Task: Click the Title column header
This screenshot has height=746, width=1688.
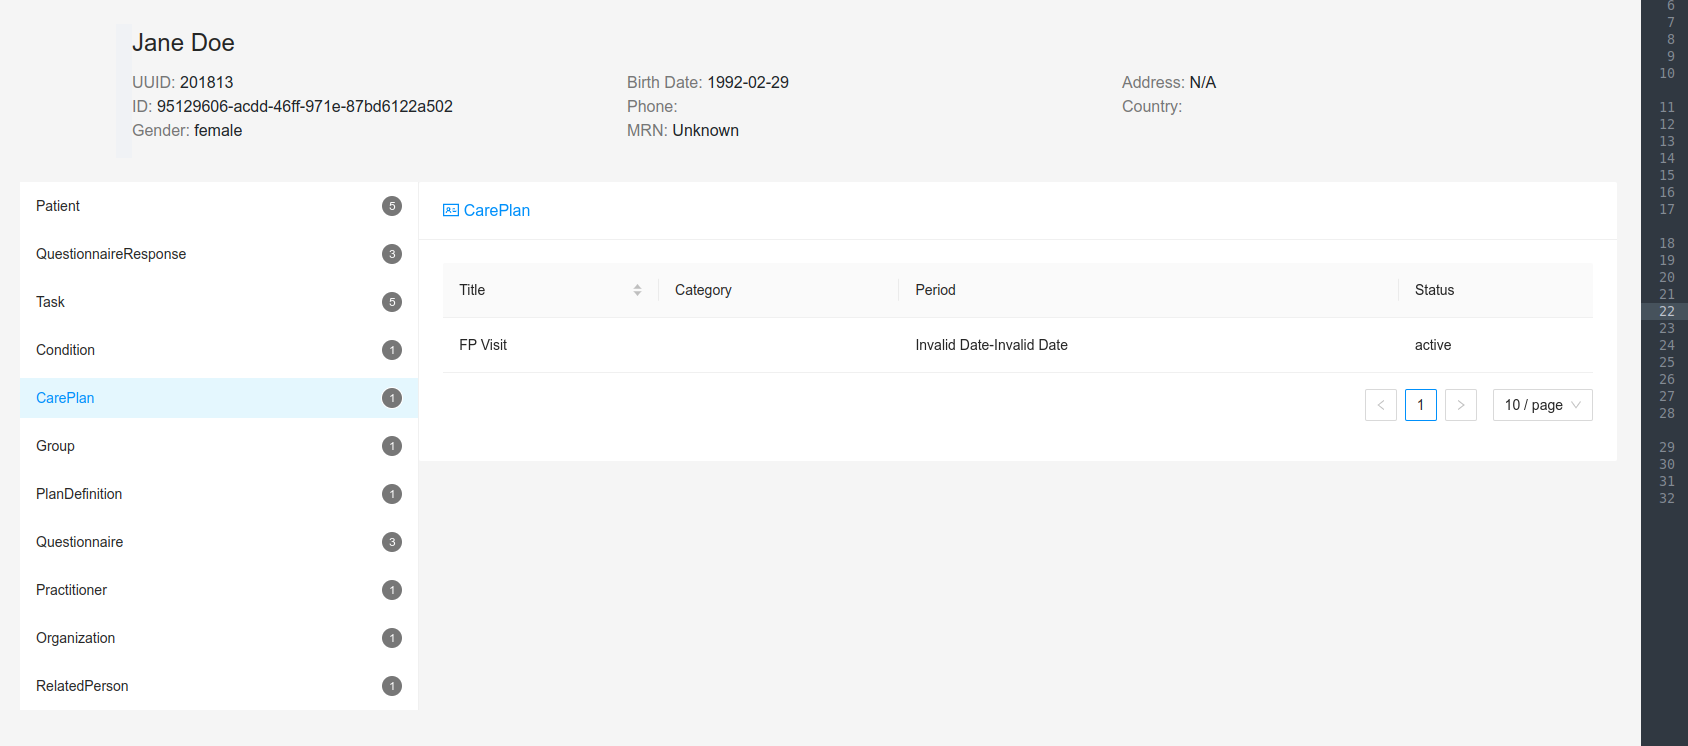Action: 551,290
